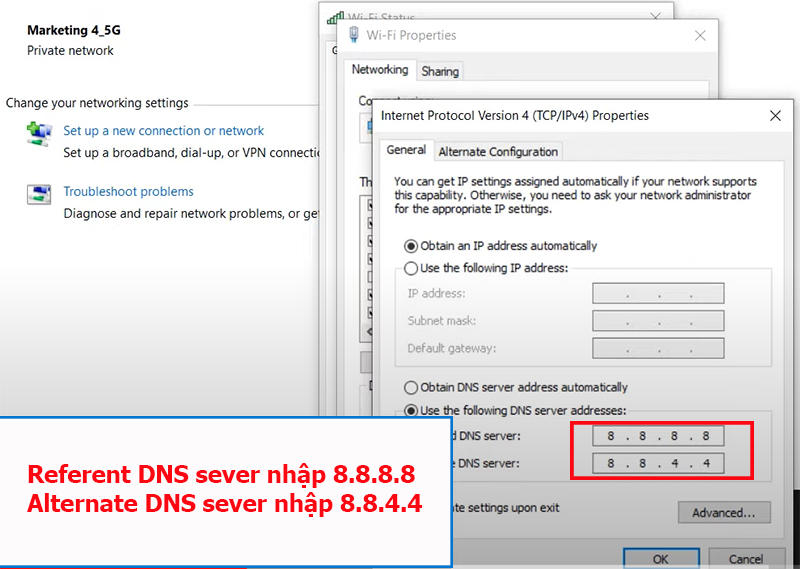Open Set up a new connection or network
The height and width of the screenshot is (569, 800).
164,131
